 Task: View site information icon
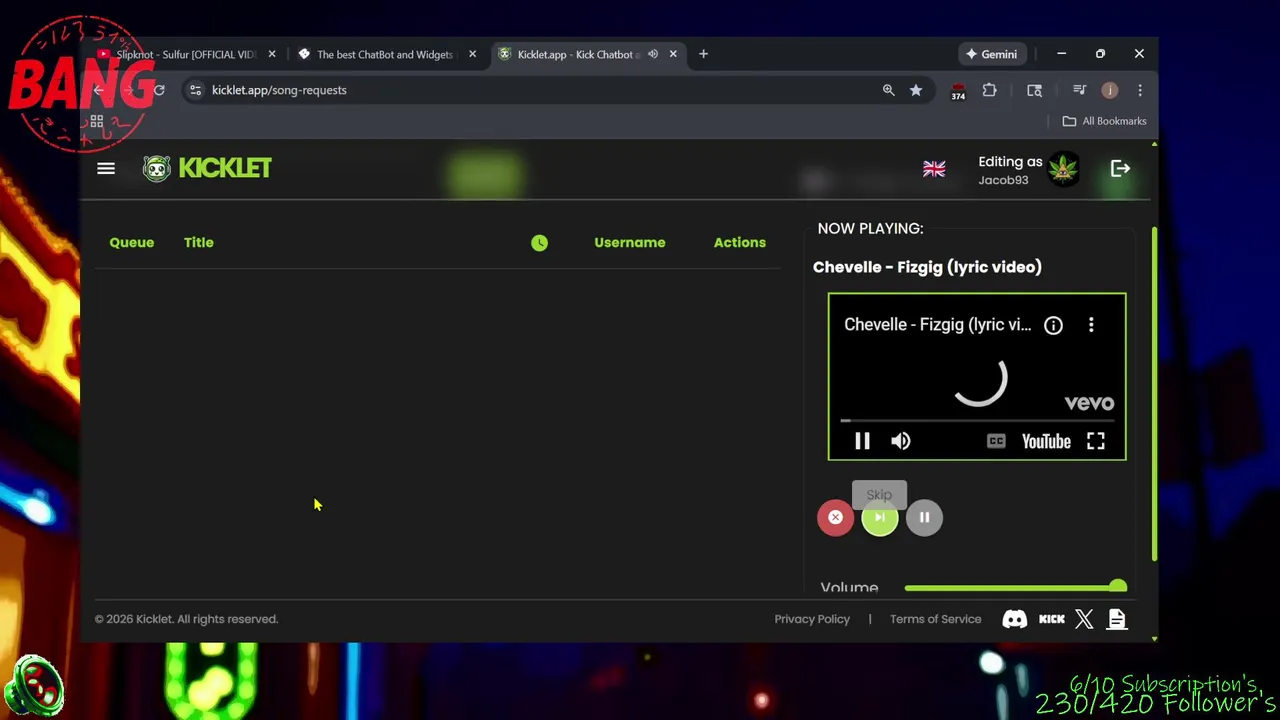(195, 90)
